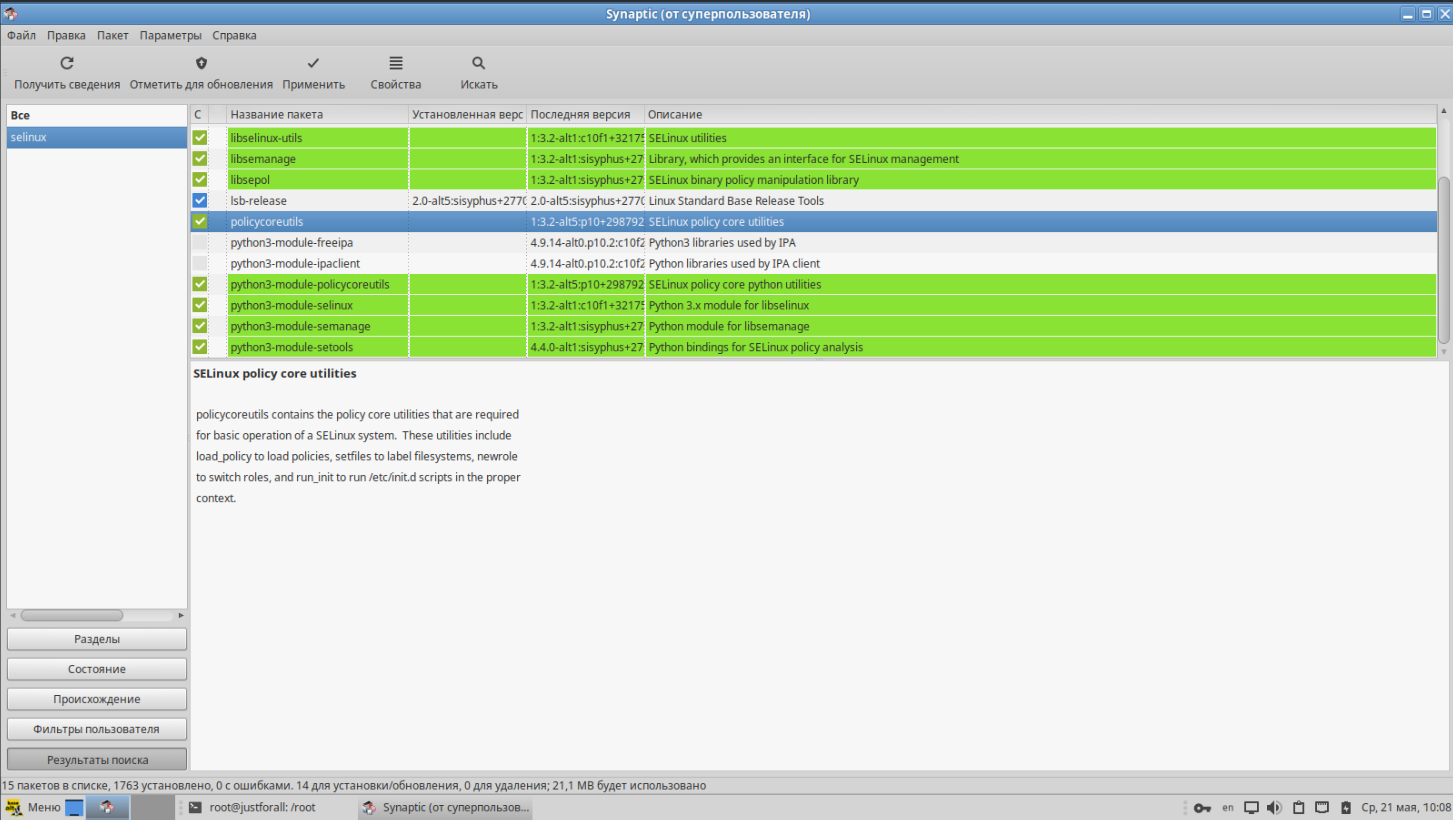Viewport: 1453px width, 820px height.
Task: Click the key icon in the system tray
Action: click(x=1203, y=808)
